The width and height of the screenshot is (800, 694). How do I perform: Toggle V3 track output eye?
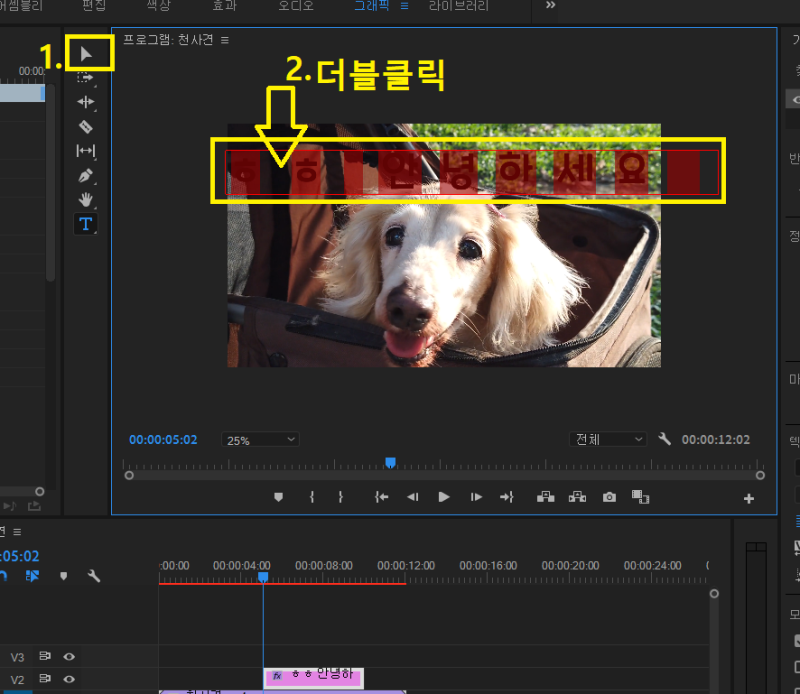point(70,657)
